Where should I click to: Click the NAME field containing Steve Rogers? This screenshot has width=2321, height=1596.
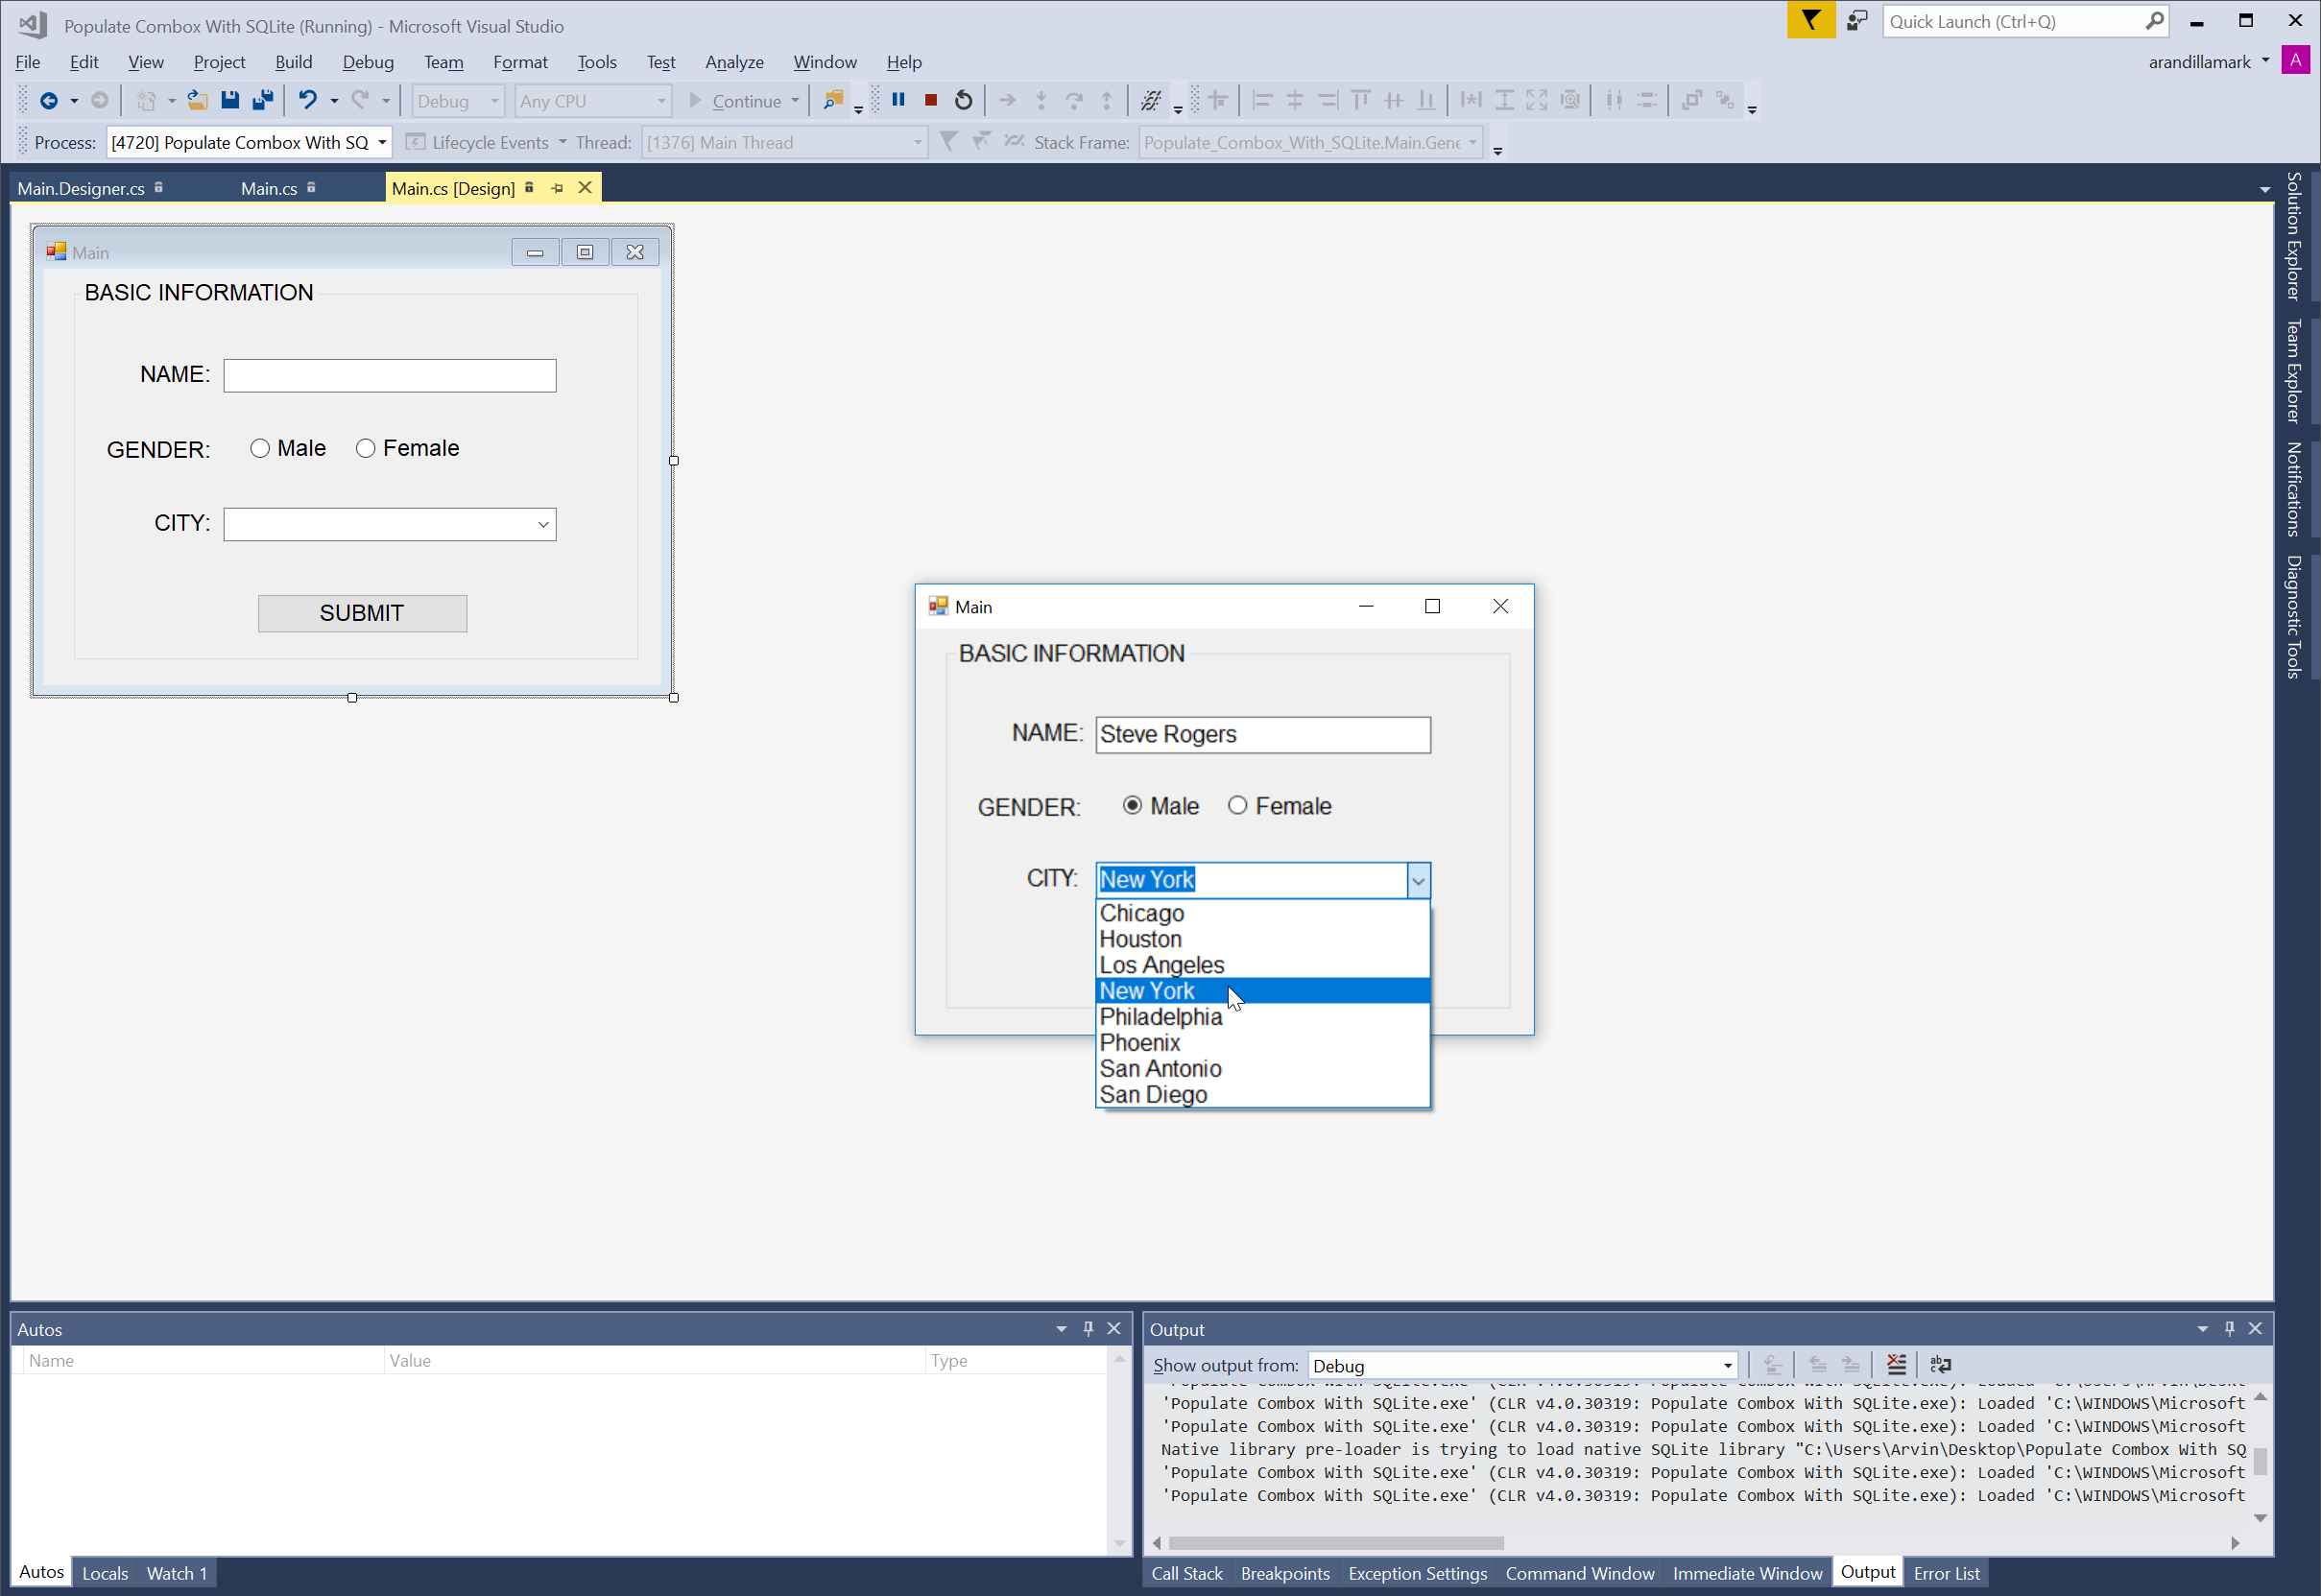1263,735
